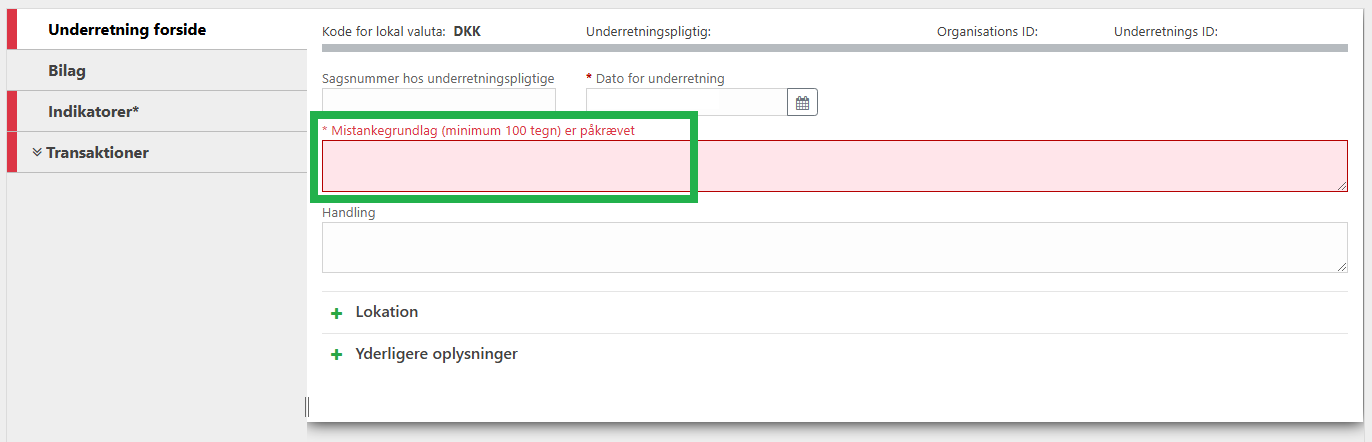
Task: Click into the red Mistankegrundlag text area
Action: (x=835, y=166)
